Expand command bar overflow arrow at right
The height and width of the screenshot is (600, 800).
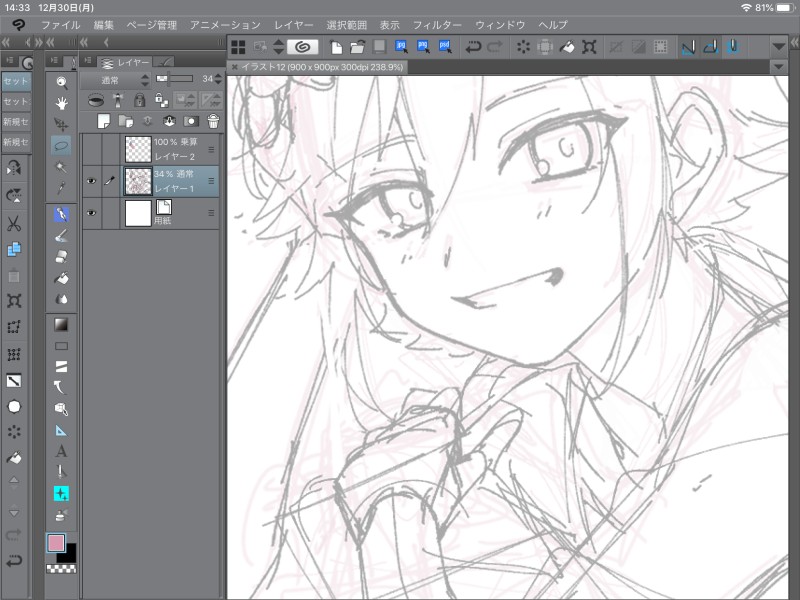pos(779,47)
